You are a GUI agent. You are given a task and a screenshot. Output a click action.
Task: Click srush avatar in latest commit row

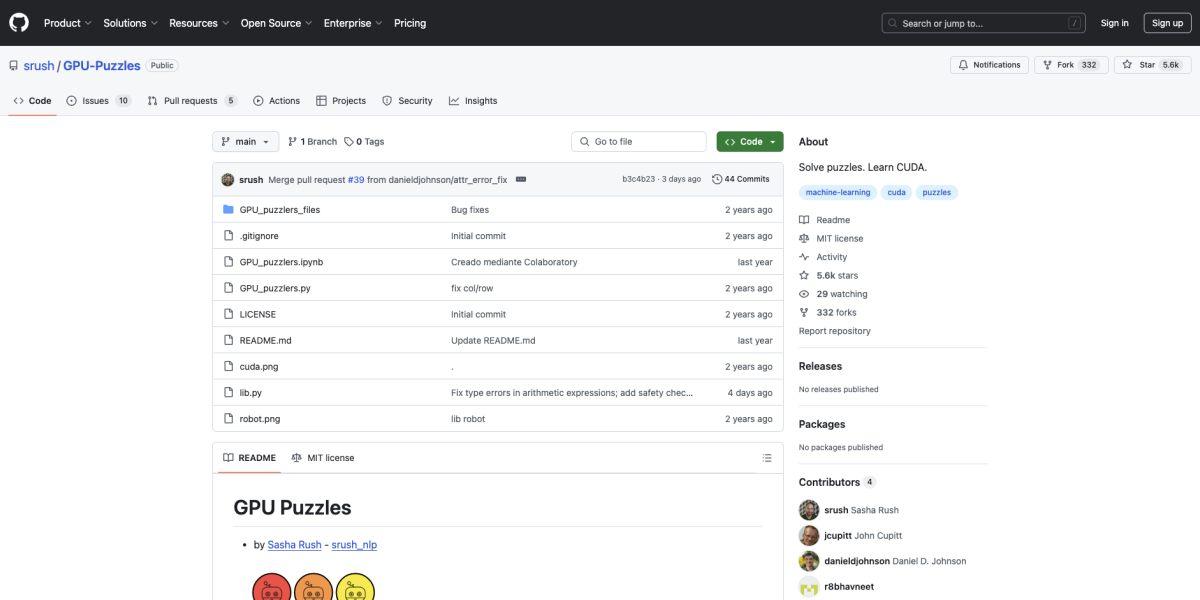point(228,180)
